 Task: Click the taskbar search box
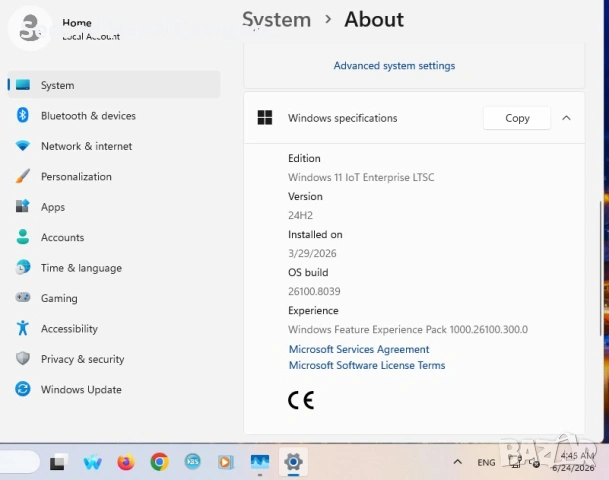19,462
